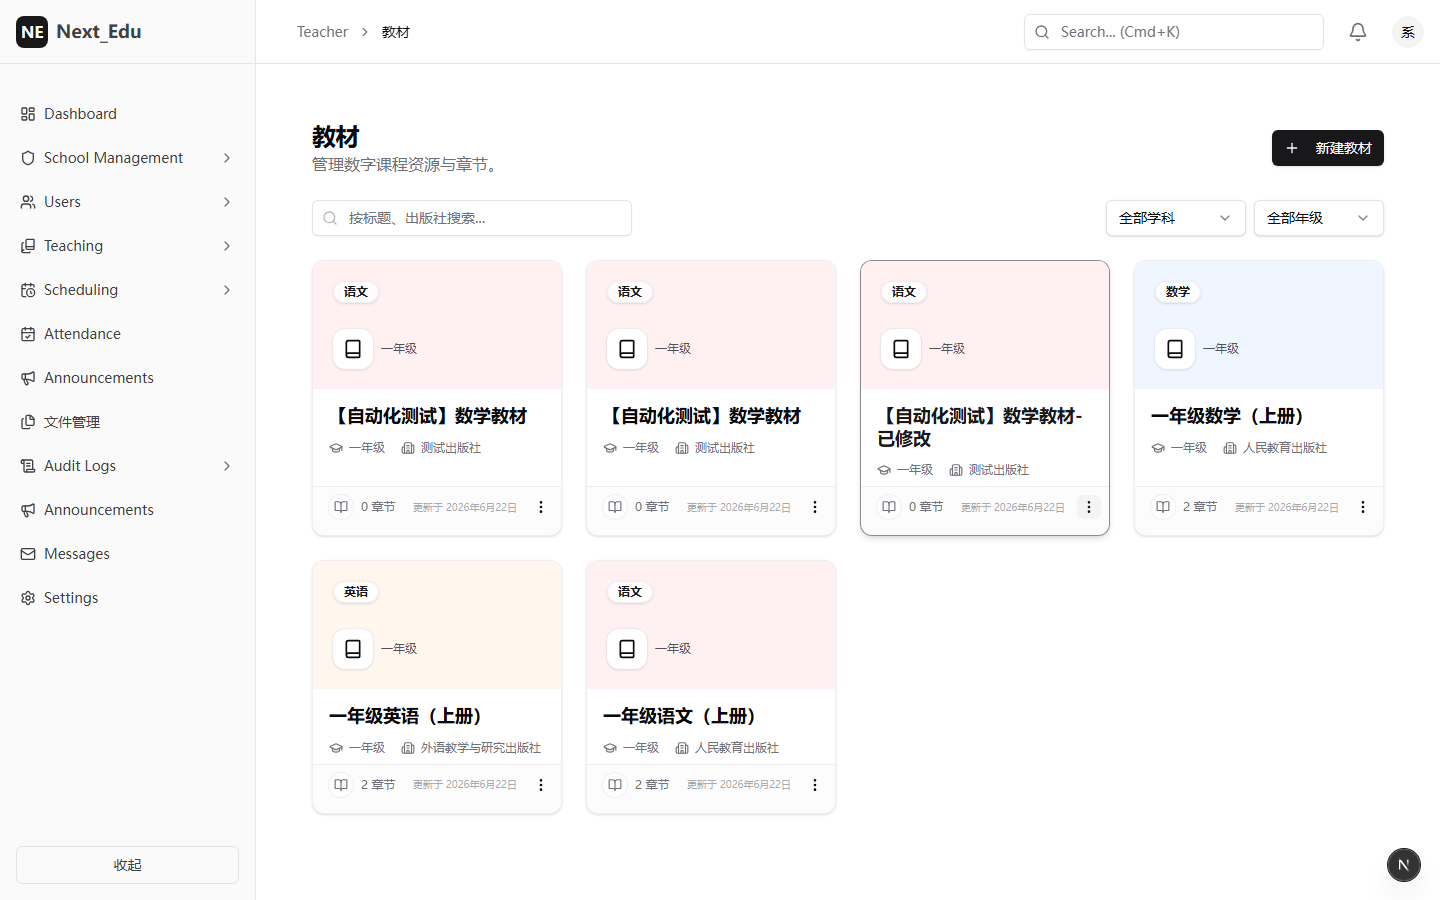This screenshot has height=900, width=1440.
Task: Click the Audit Logs scroll icon
Action: (28, 466)
